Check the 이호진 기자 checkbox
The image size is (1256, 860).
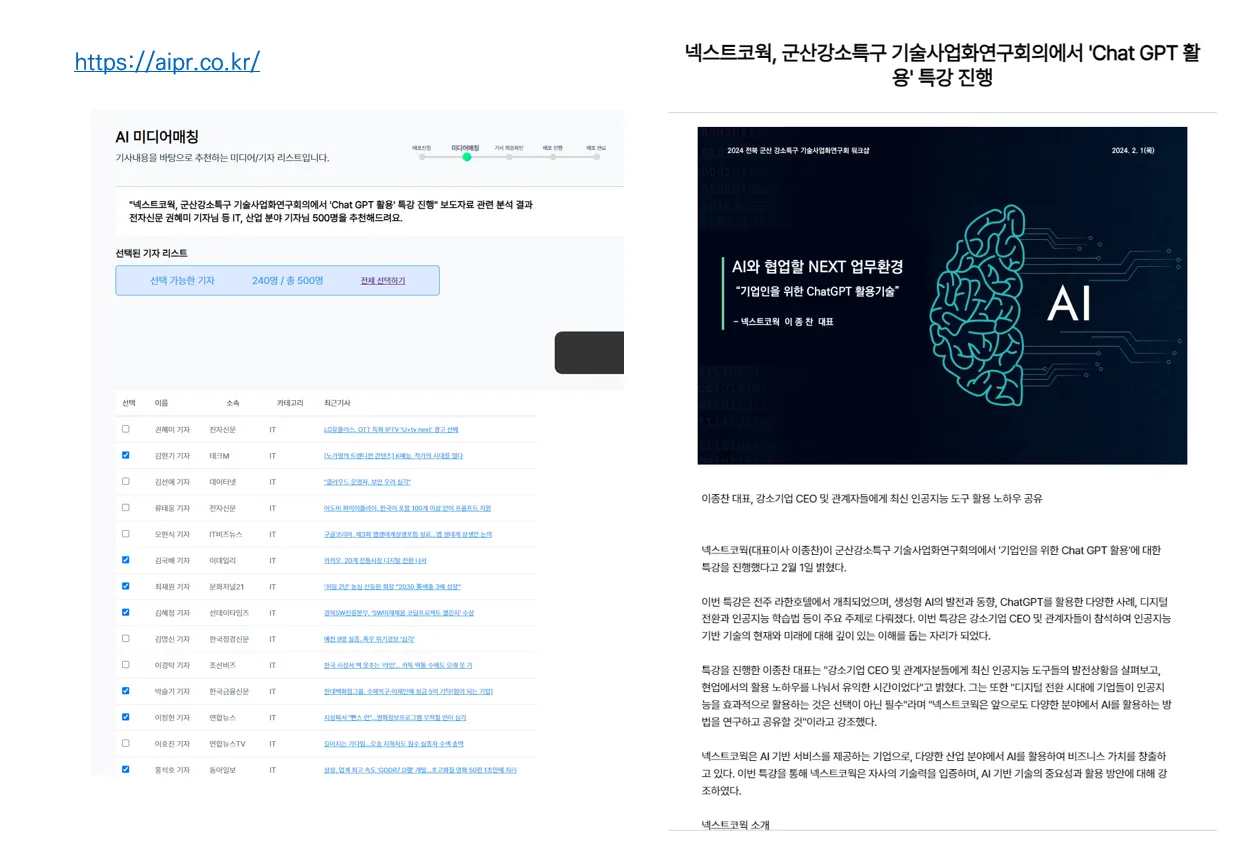(126, 743)
